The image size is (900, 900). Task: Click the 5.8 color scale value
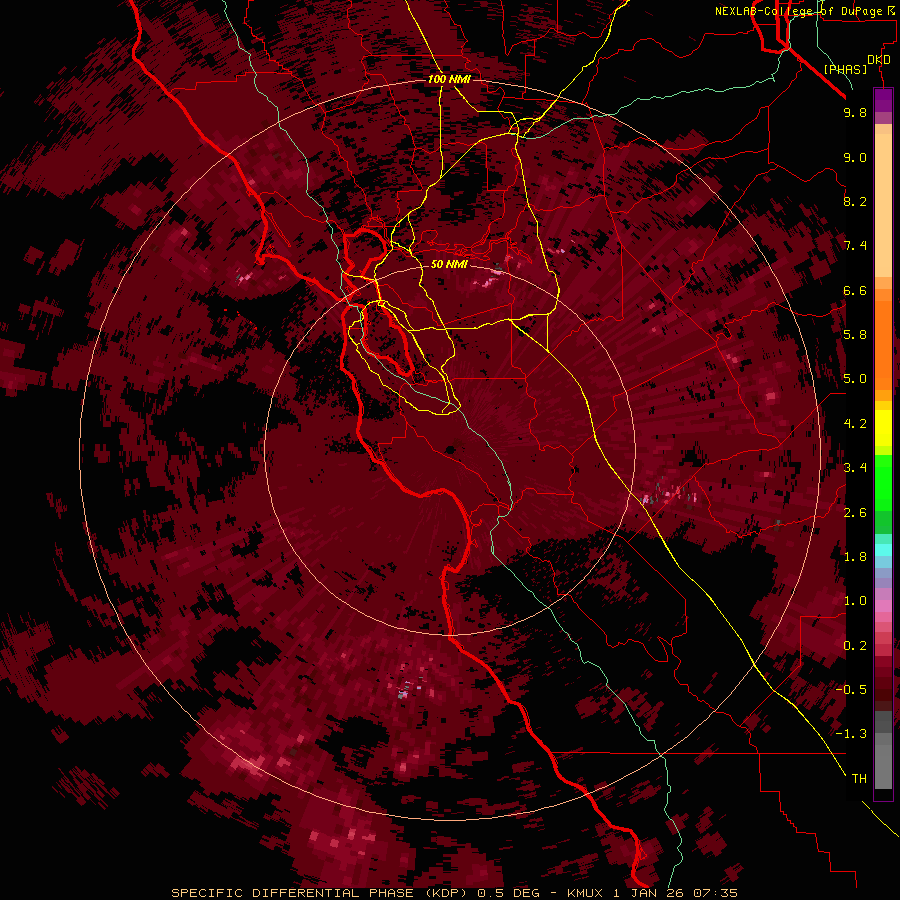855,335
